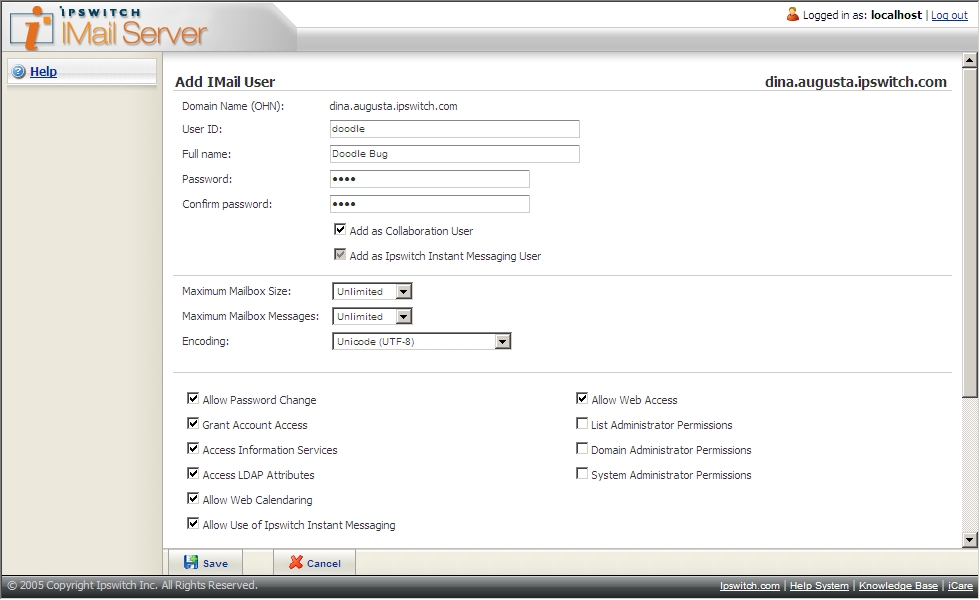The height and width of the screenshot is (600, 980).
Task: Click the Encoding label
Action: [x=206, y=341]
